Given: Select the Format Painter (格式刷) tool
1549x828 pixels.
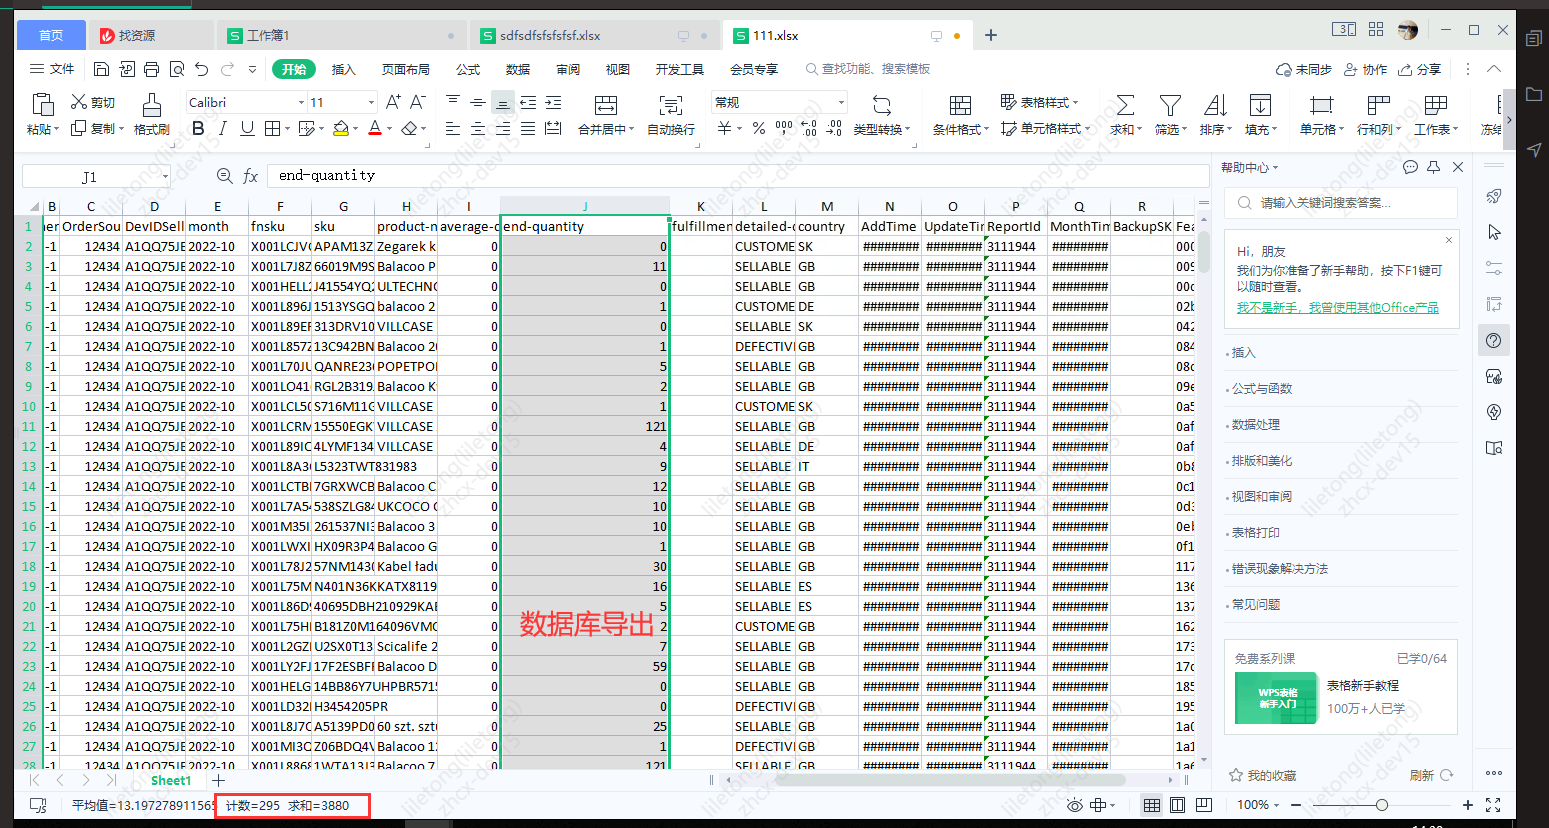Looking at the screenshot, I should point(151,114).
